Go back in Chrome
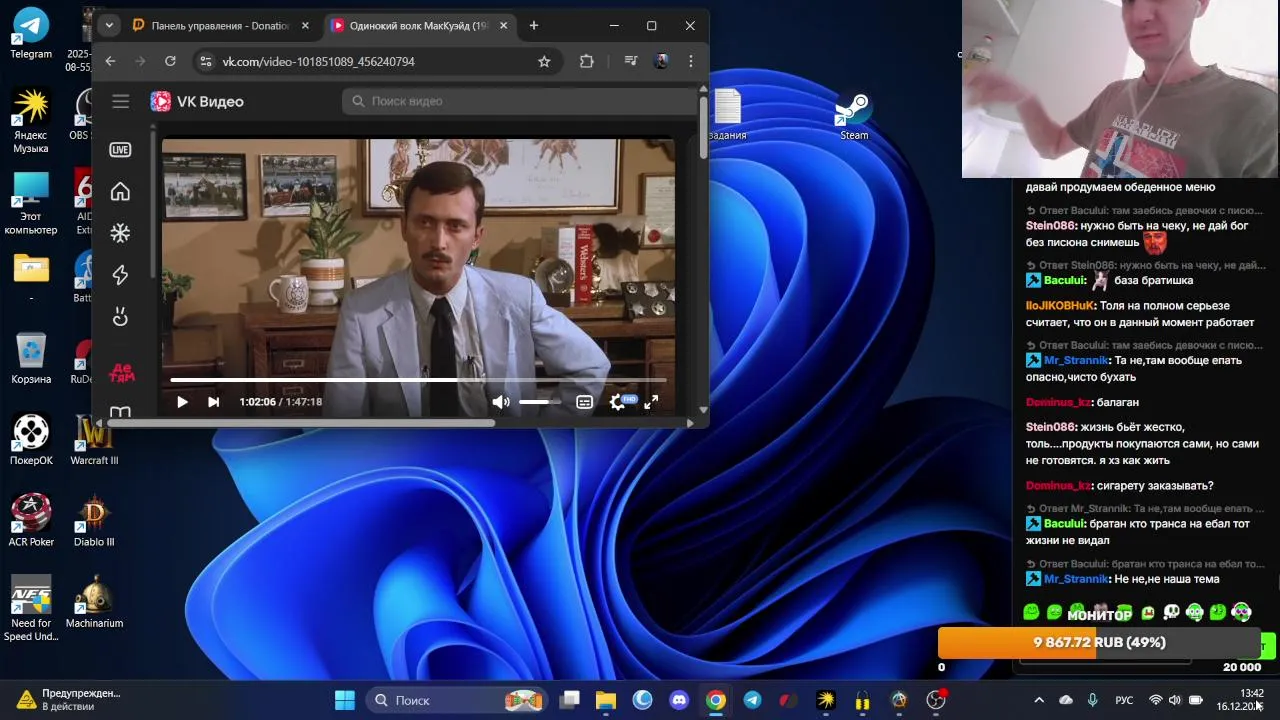The height and width of the screenshot is (720, 1280). (x=111, y=61)
